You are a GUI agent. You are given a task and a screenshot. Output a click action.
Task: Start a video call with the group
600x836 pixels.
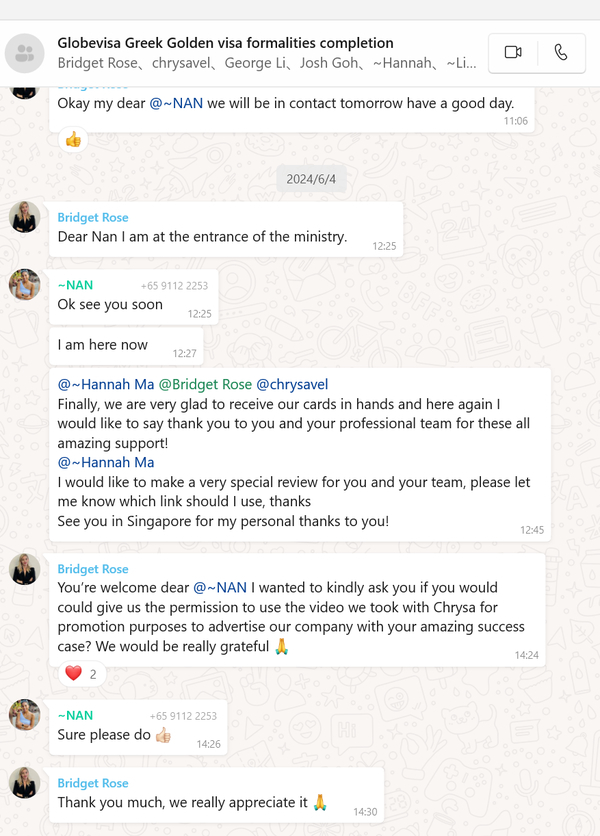[513, 52]
